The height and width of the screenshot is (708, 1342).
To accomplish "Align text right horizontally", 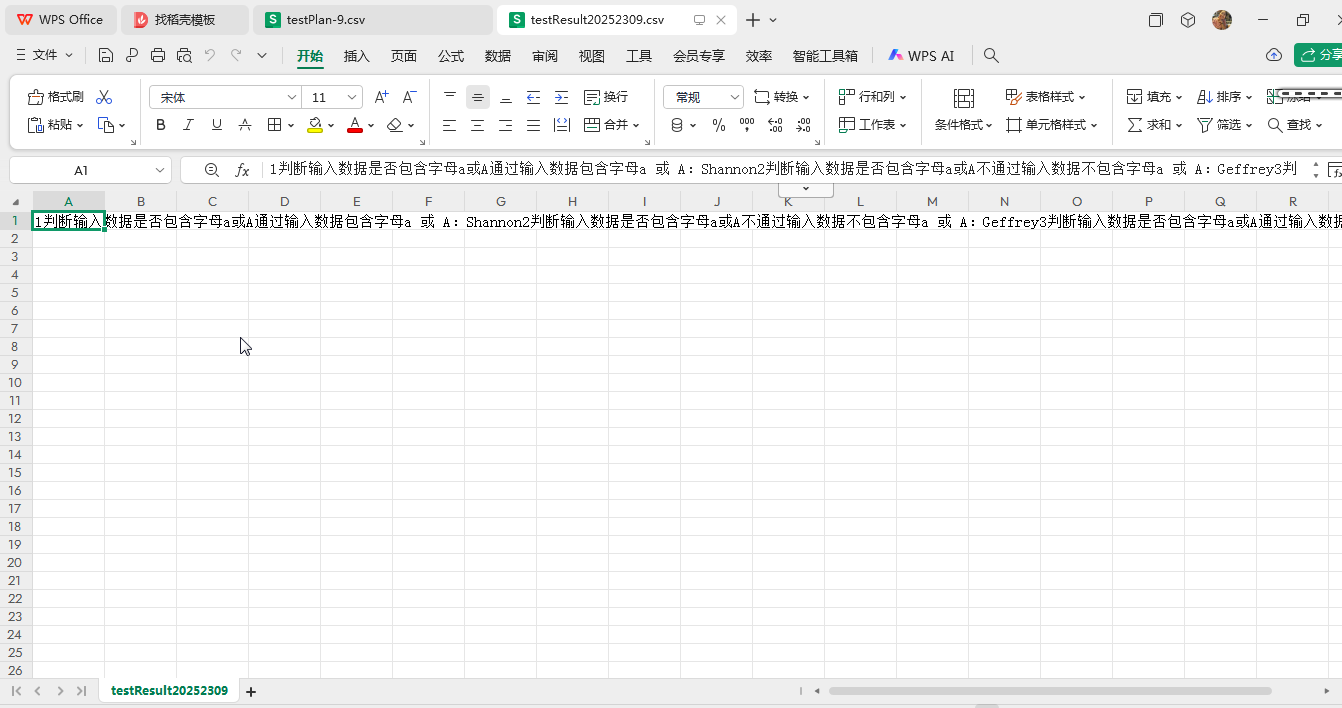I will pos(506,125).
